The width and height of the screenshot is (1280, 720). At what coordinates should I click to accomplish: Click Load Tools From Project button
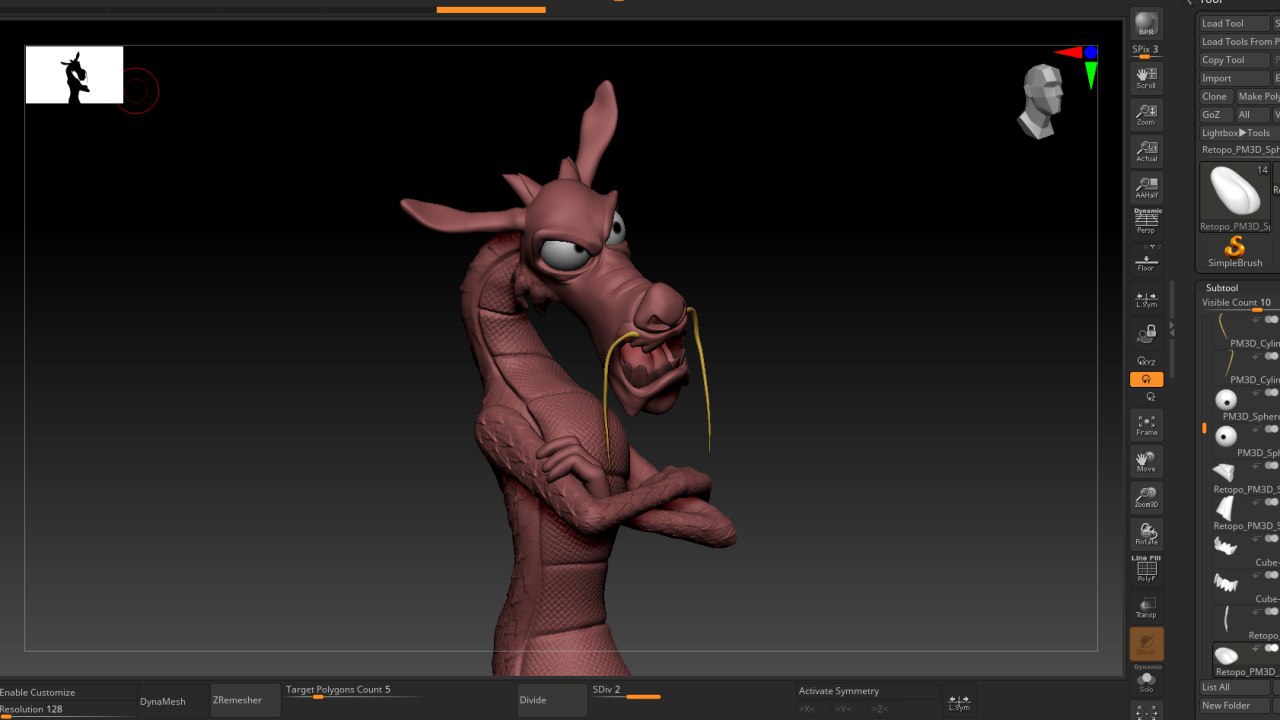[1239, 41]
